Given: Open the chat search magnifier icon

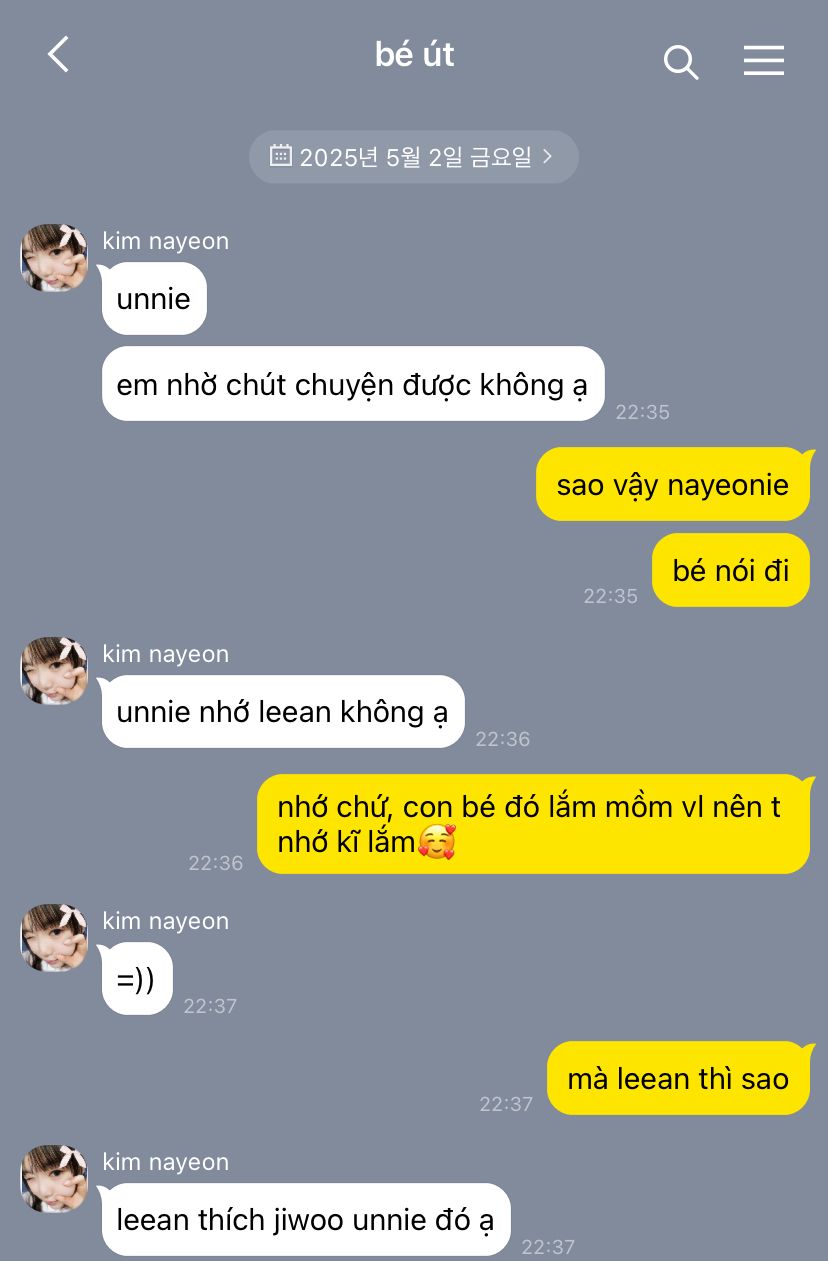Looking at the screenshot, I should [681, 62].
